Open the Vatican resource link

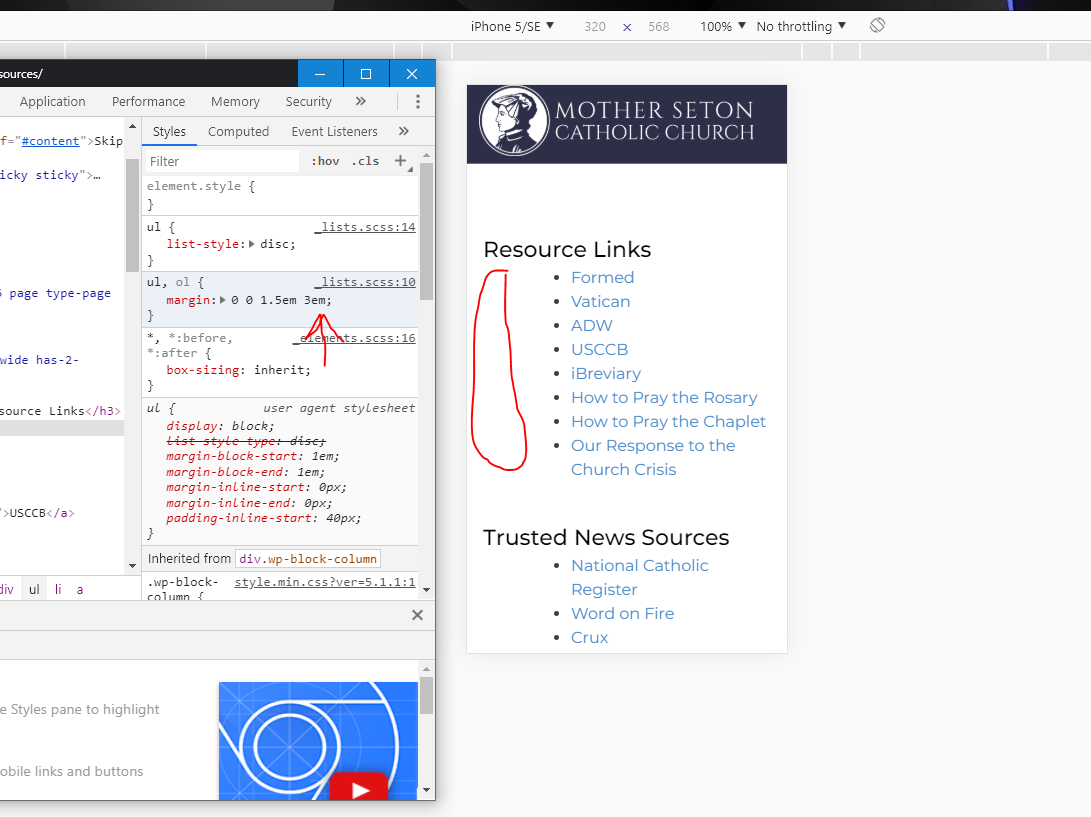600,301
